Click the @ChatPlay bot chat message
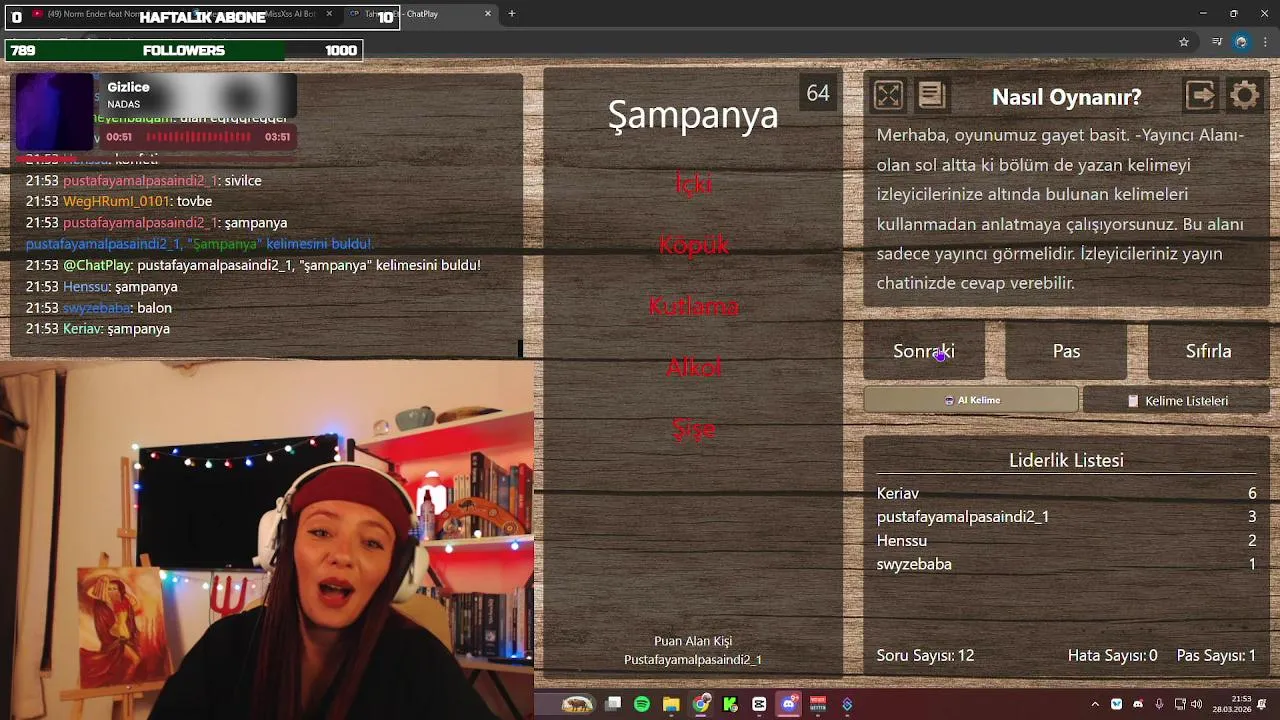This screenshot has height=720, width=1280. pos(253,265)
